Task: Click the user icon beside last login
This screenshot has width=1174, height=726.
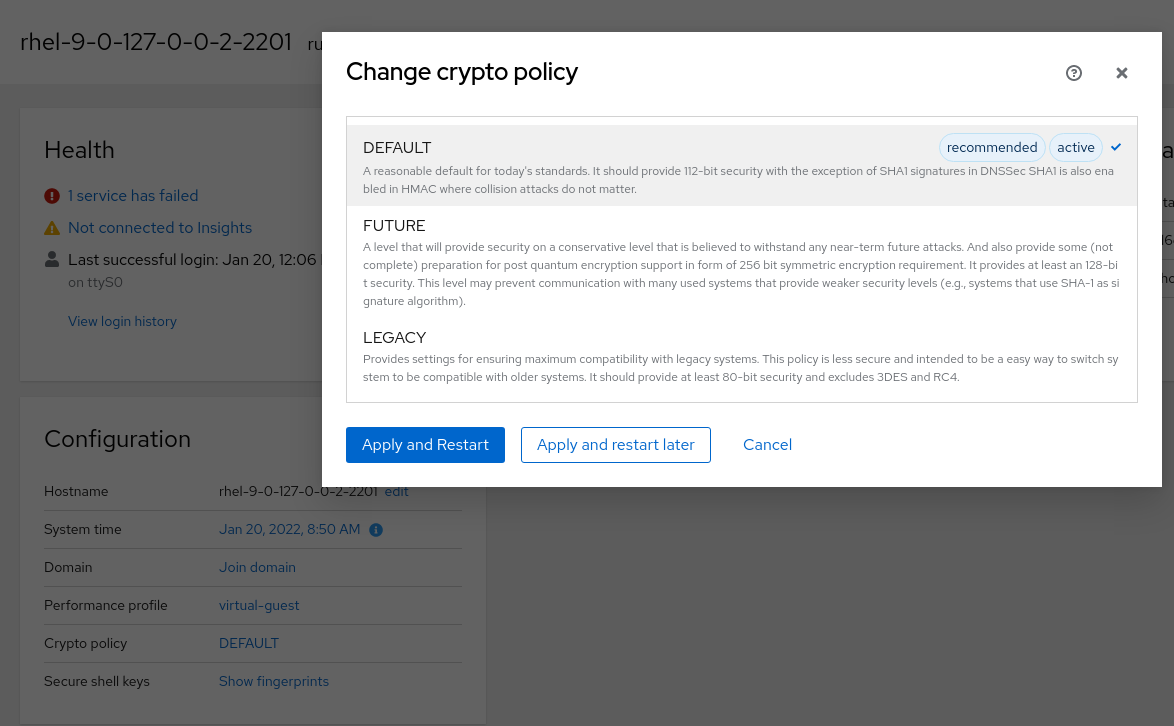Action: point(52,260)
